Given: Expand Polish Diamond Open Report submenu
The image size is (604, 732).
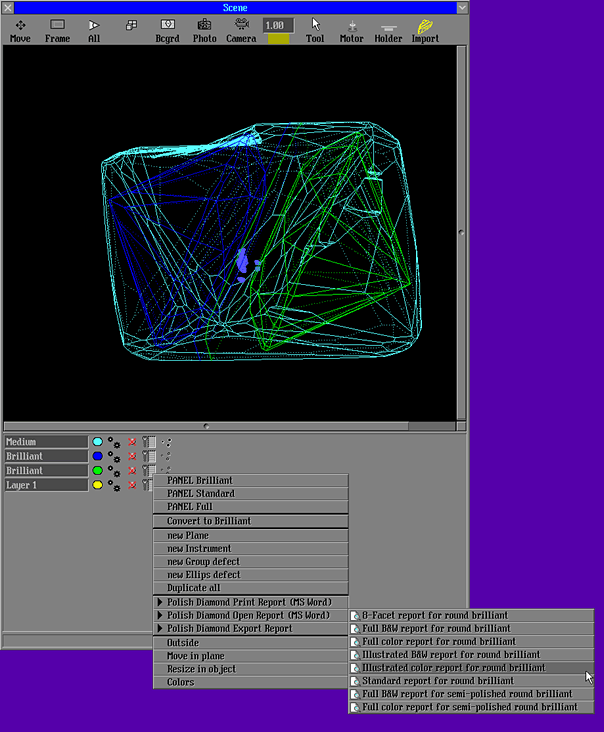Looking at the screenshot, I should click(x=250, y=615).
